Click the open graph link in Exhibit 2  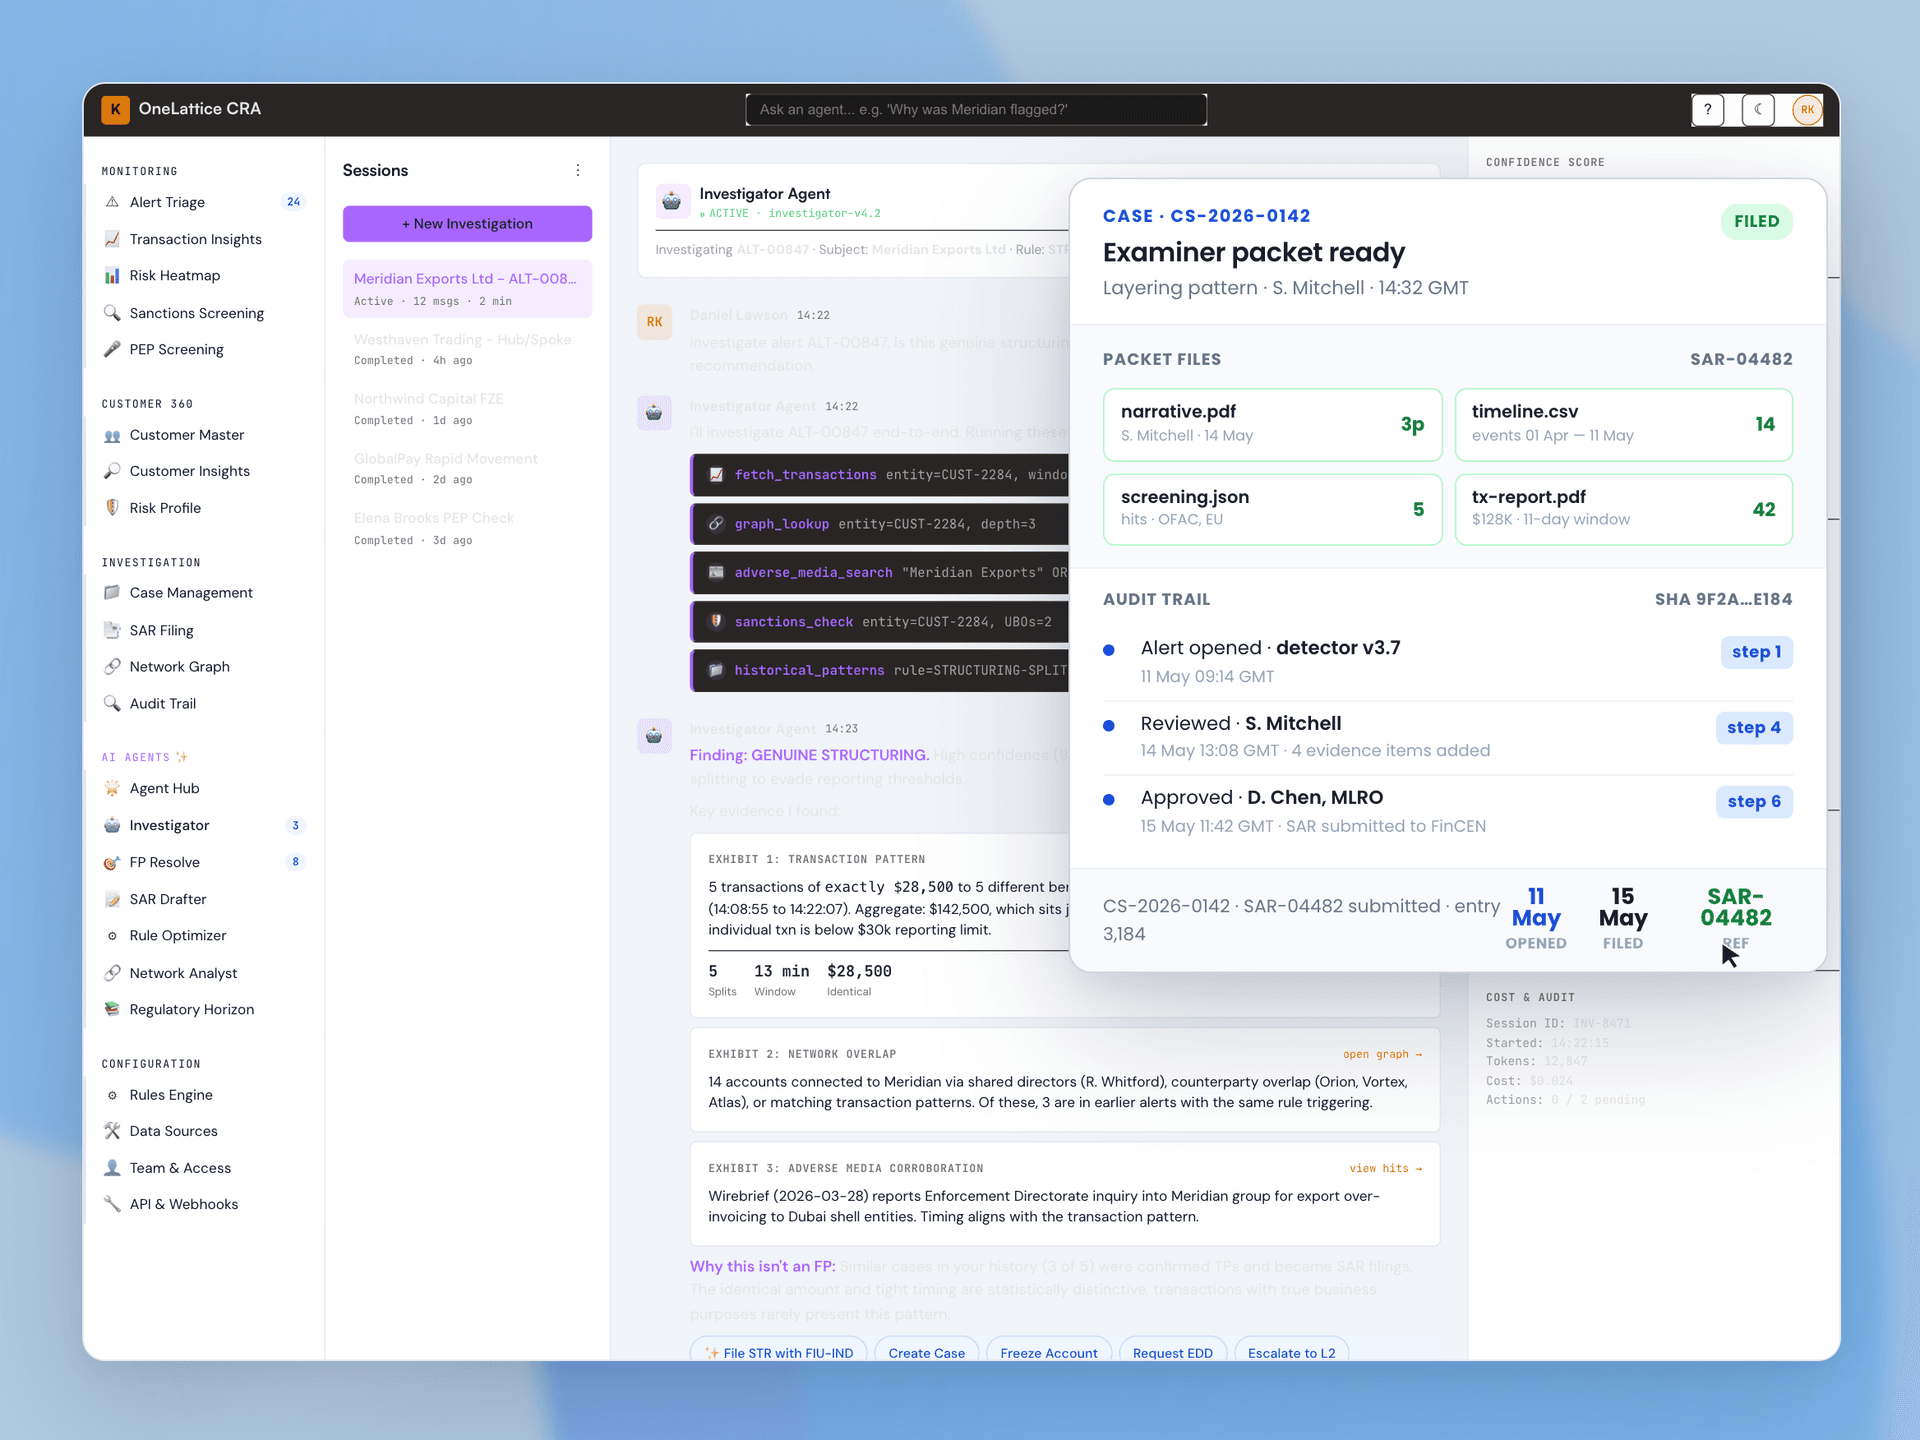tap(1382, 1054)
